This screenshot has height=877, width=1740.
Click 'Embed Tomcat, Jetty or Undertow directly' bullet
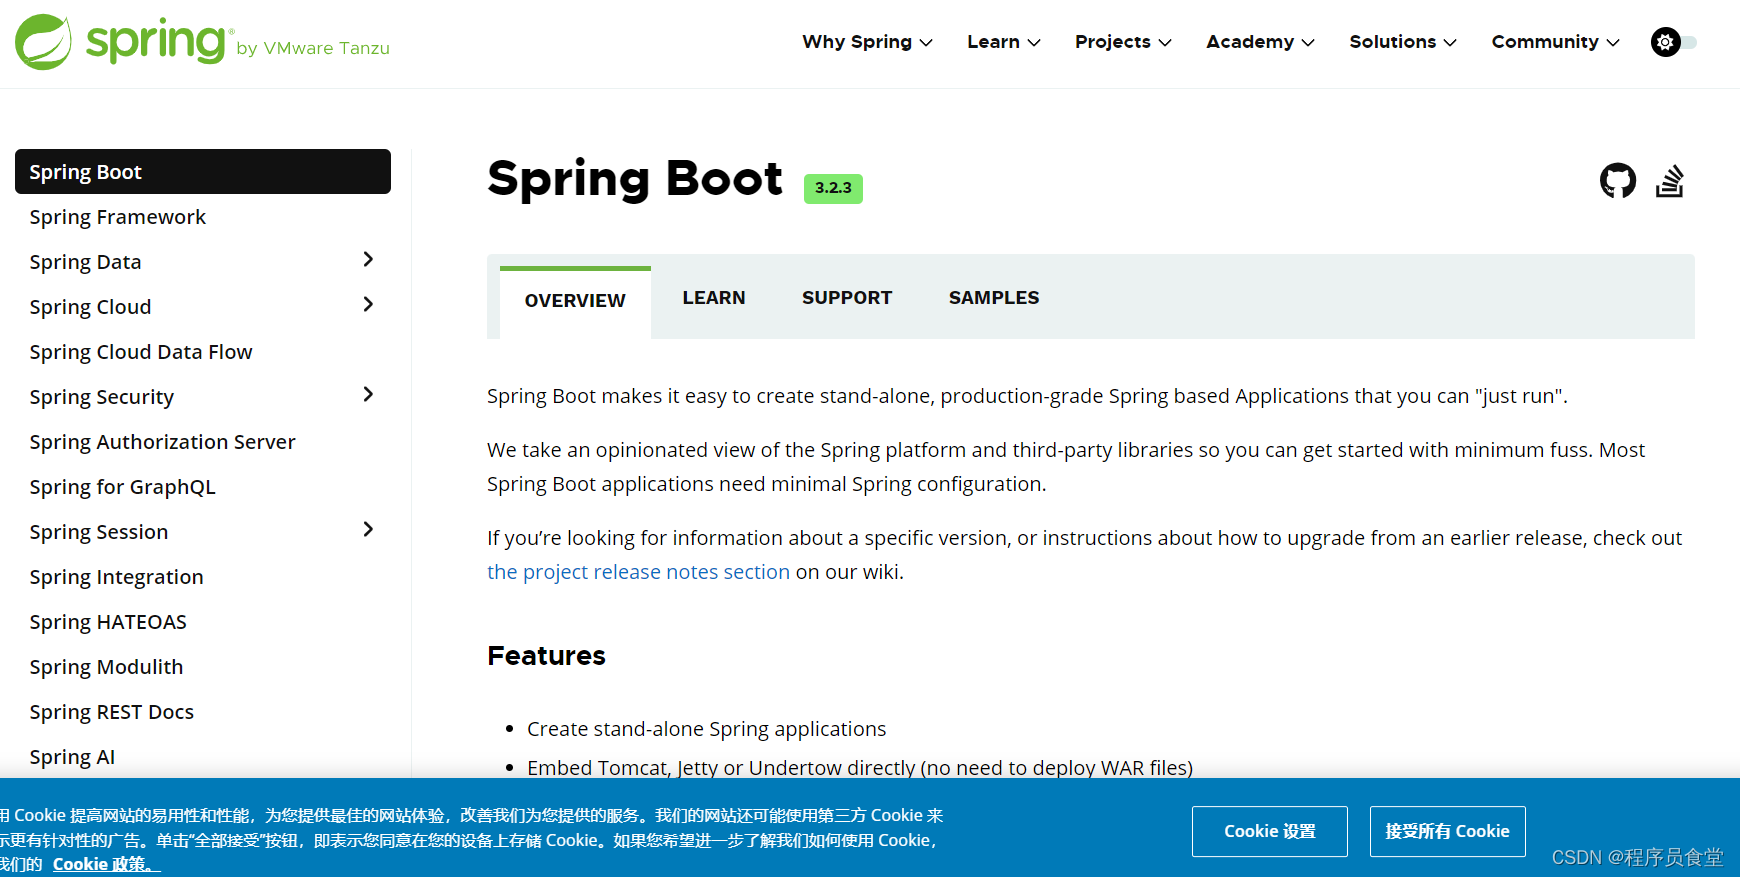860,767
